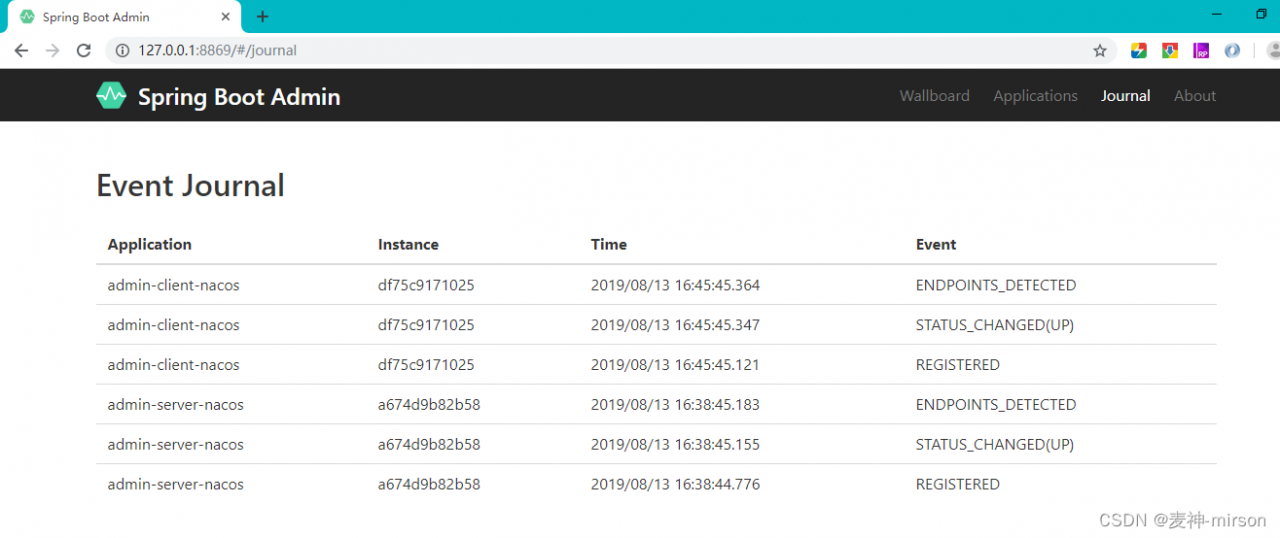Click ENDPOINTS_DETECTED in the admin-client-nacos row
The height and width of the screenshot is (538, 1280).
click(996, 285)
